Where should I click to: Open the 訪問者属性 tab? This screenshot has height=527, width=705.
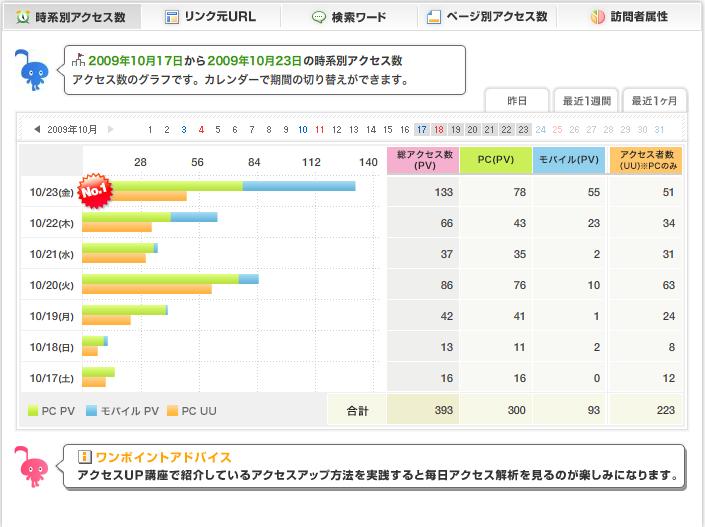[629, 17]
